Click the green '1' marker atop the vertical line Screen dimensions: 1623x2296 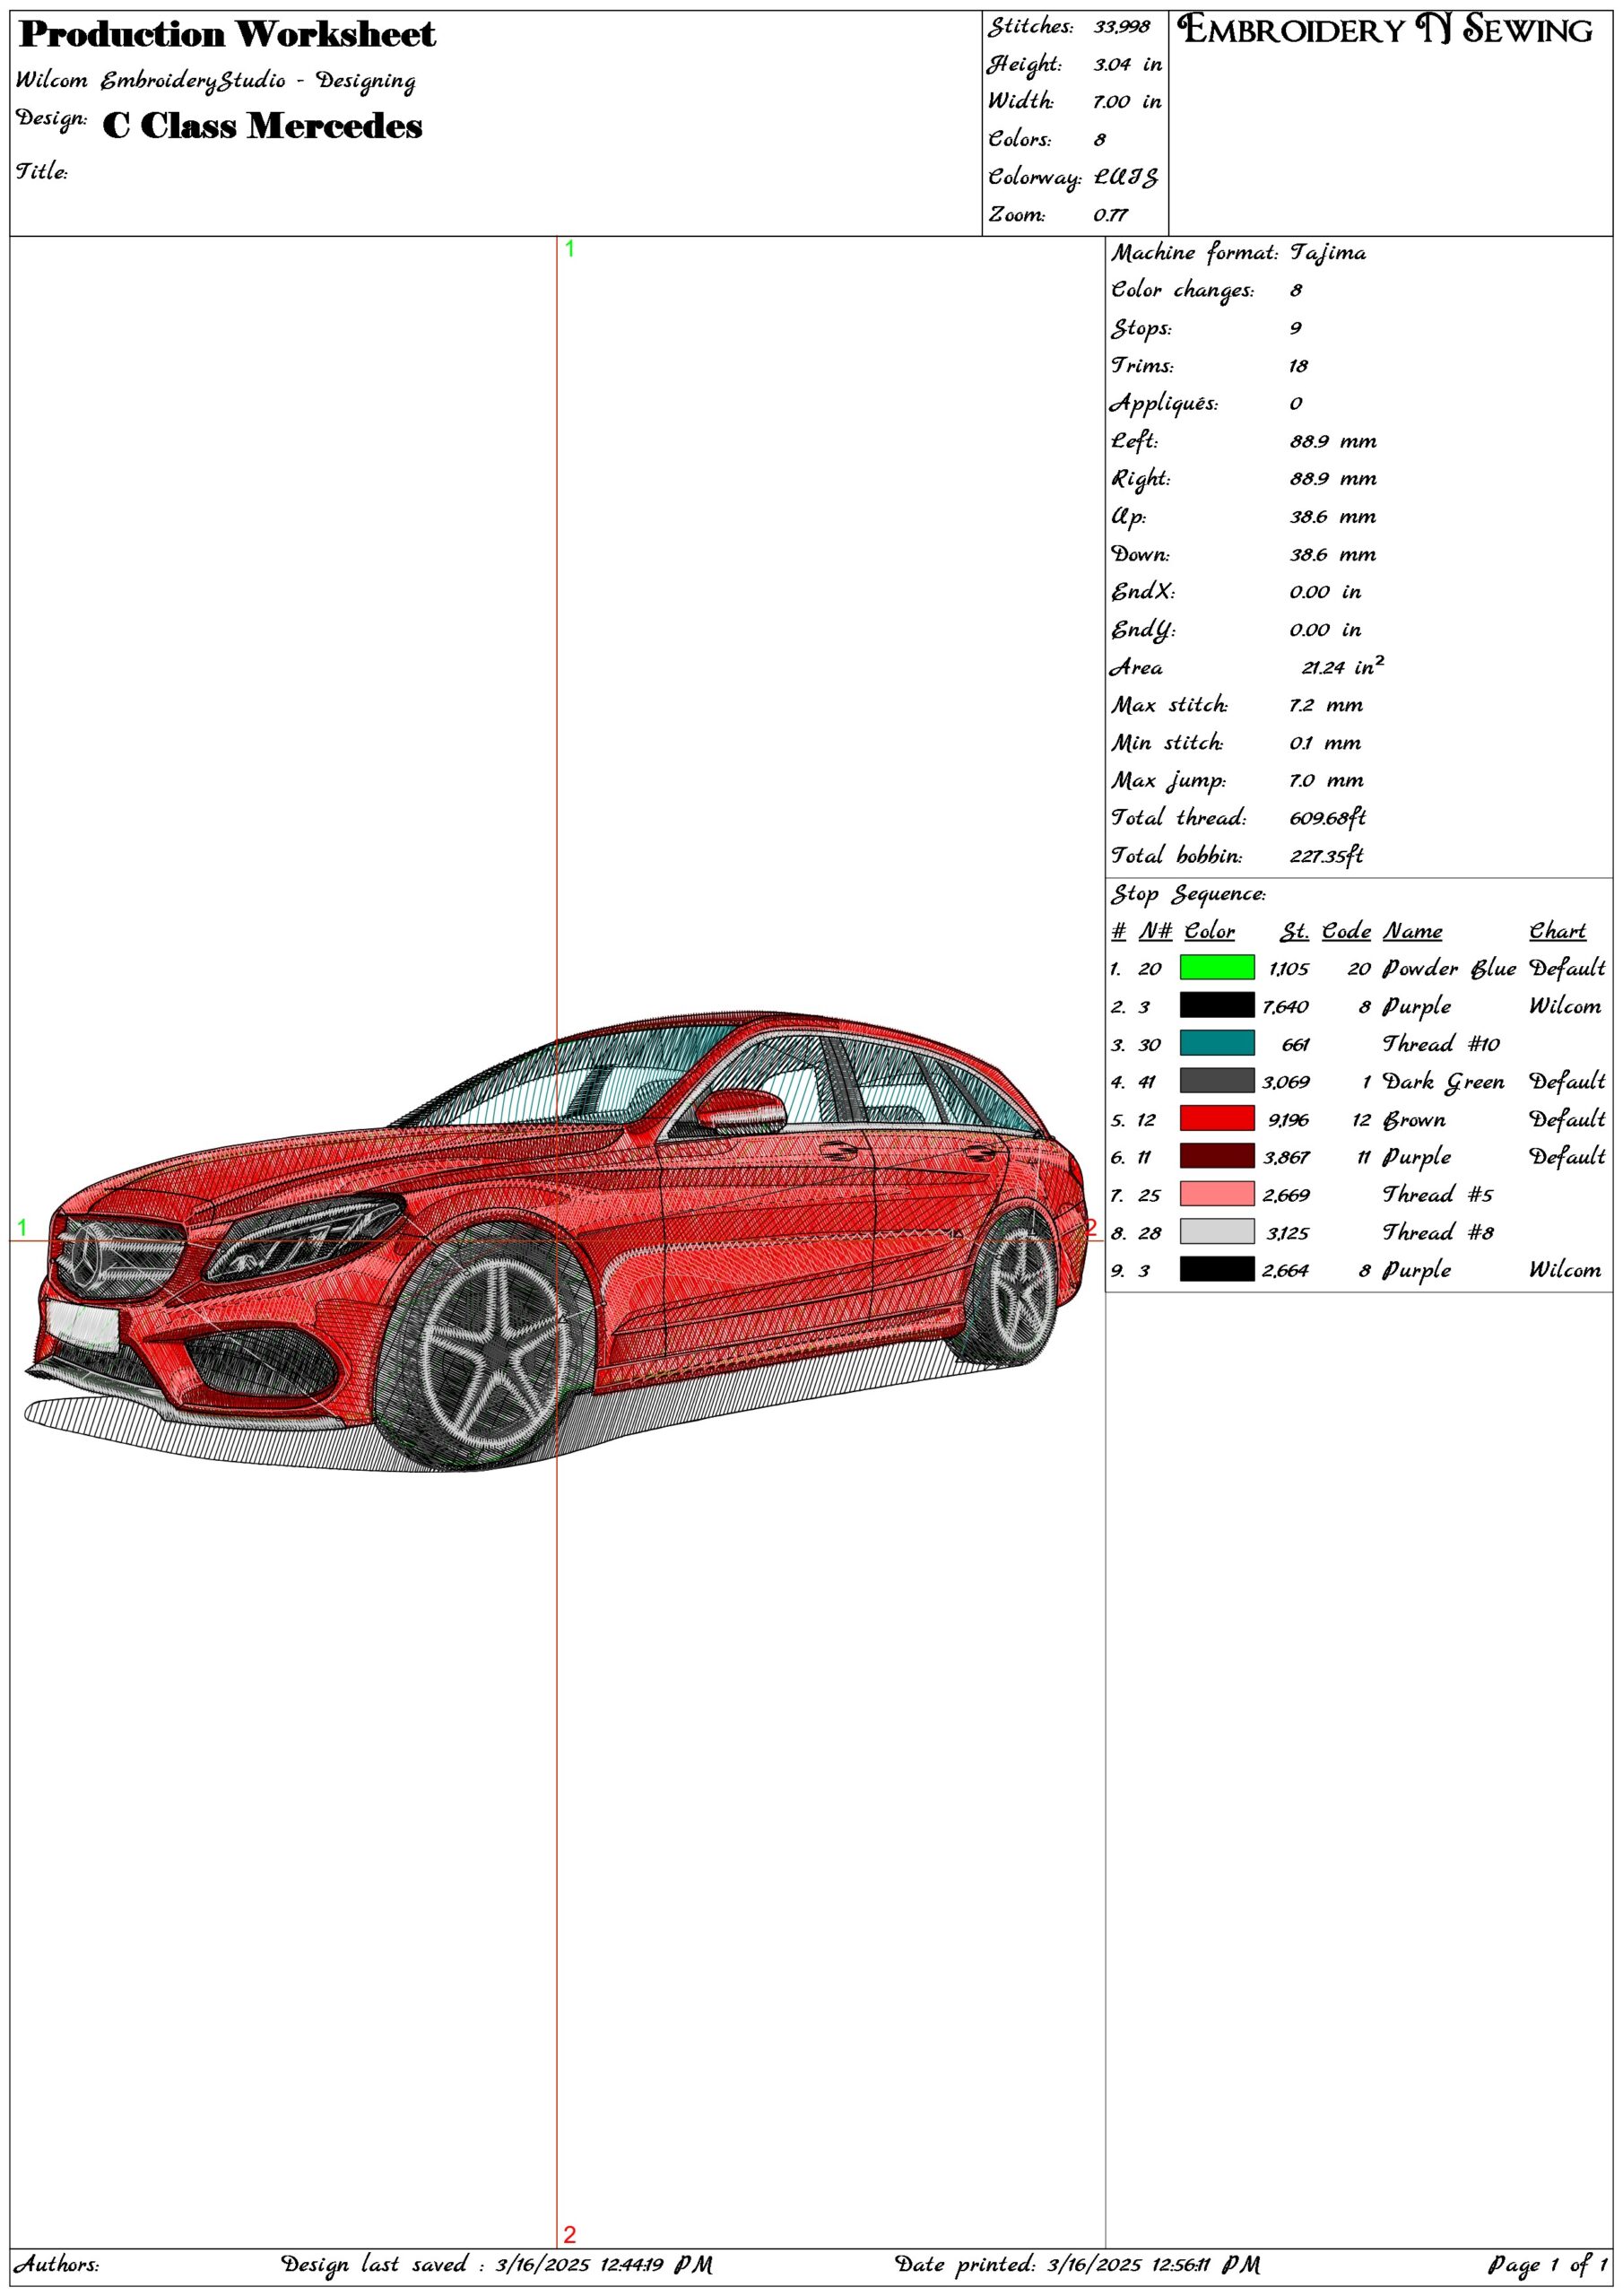coord(569,249)
